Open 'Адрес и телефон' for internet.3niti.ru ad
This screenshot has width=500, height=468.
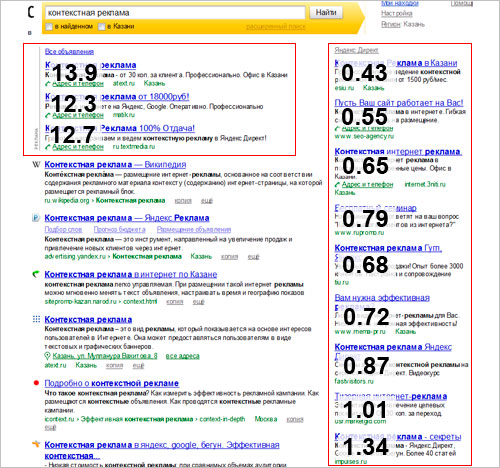(x=367, y=184)
